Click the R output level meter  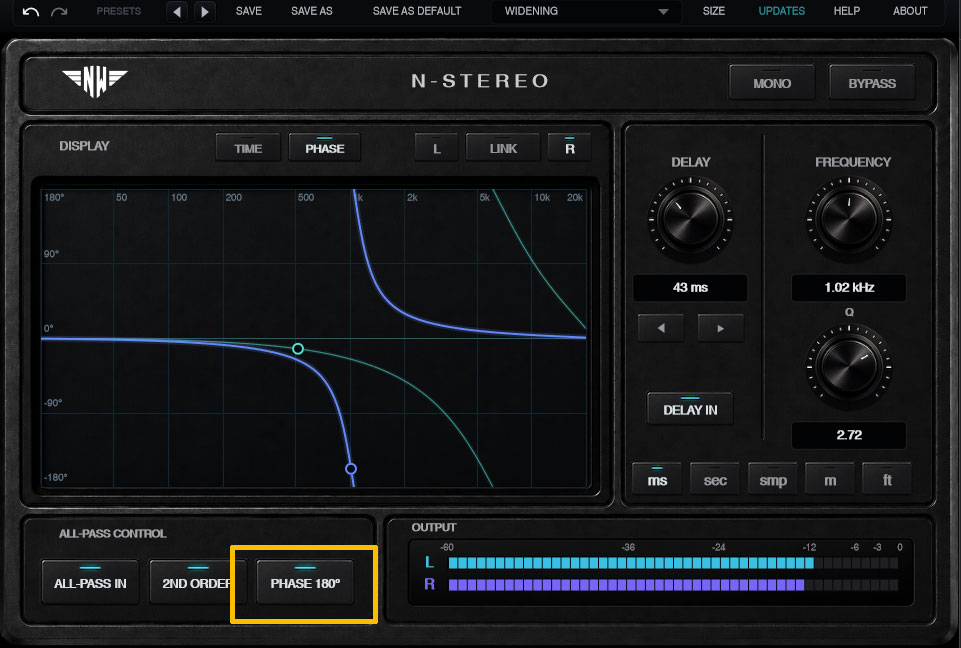click(673, 584)
